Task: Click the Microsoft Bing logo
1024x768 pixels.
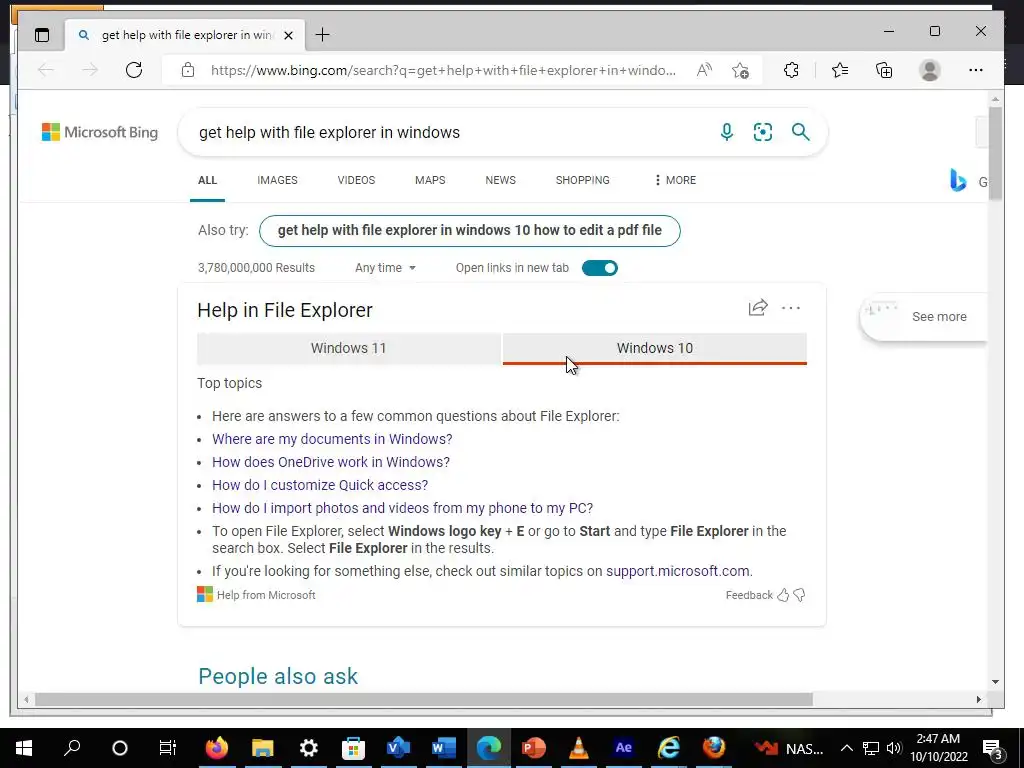Action: (100, 132)
